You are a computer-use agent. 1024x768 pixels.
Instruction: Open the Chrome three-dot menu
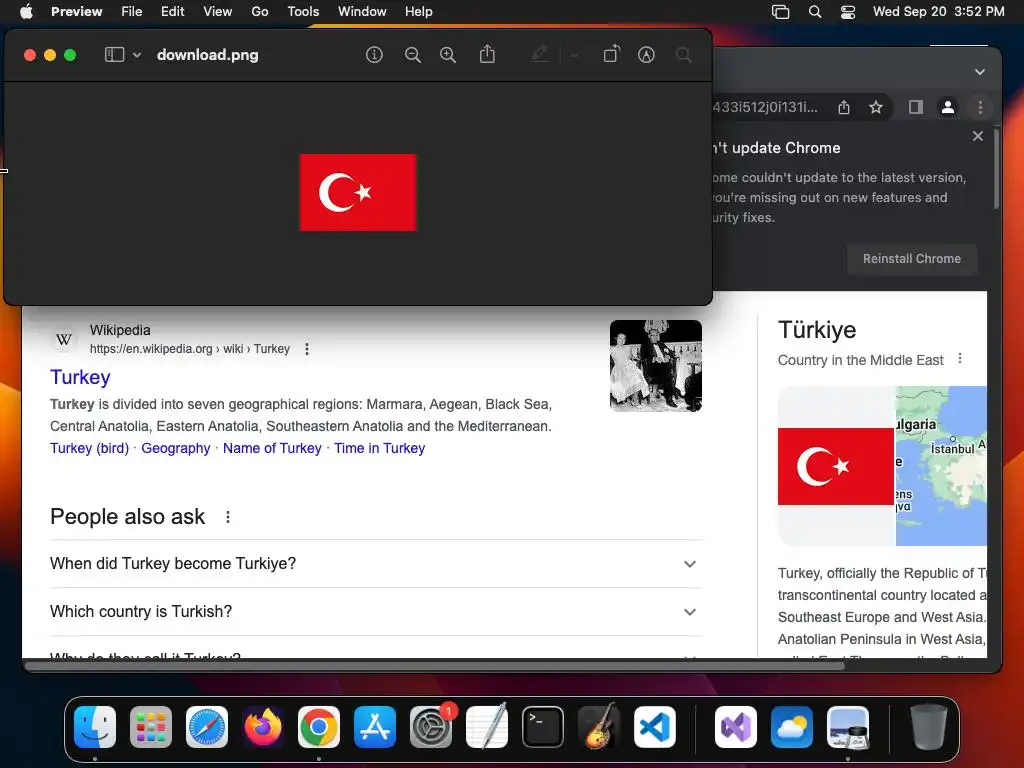(x=980, y=107)
